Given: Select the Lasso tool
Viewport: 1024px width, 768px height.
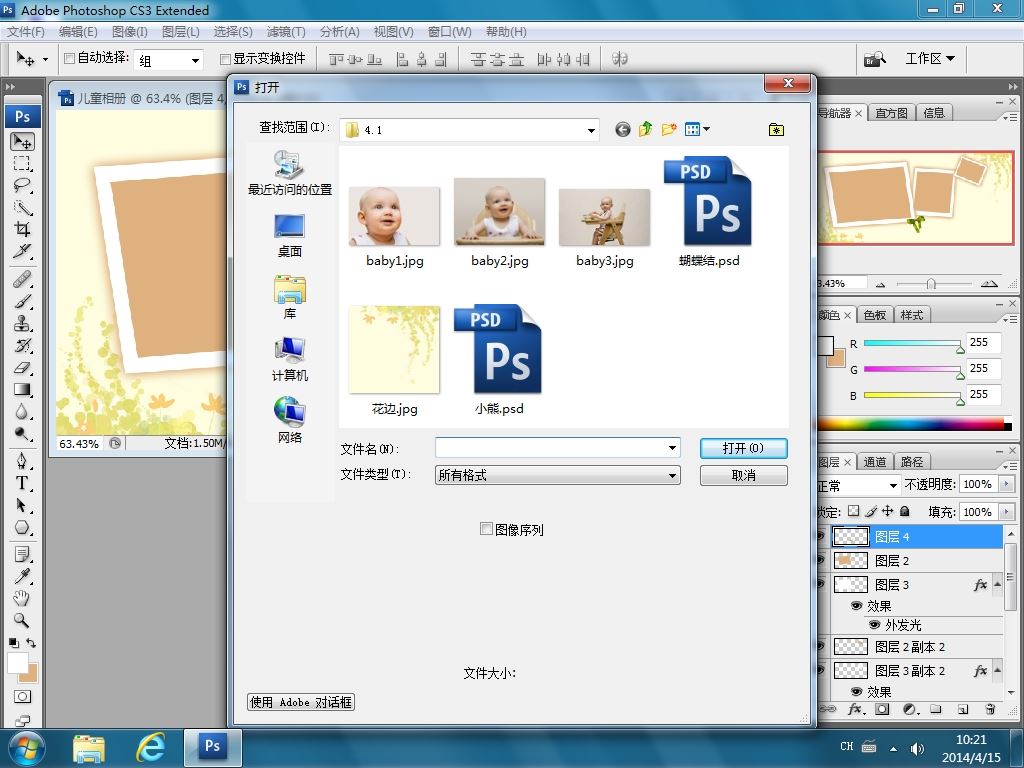Looking at the screenshot, I should (22, 185).
